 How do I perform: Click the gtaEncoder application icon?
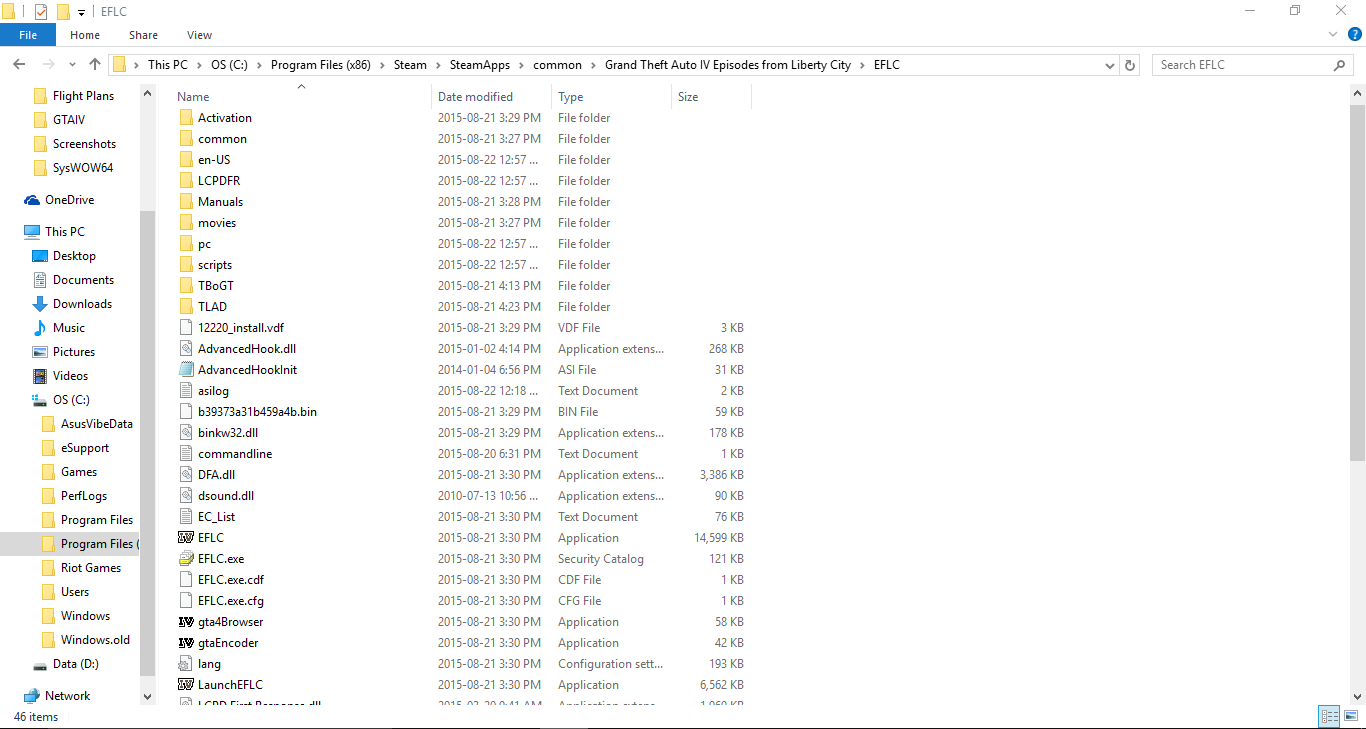coord(186,643)
